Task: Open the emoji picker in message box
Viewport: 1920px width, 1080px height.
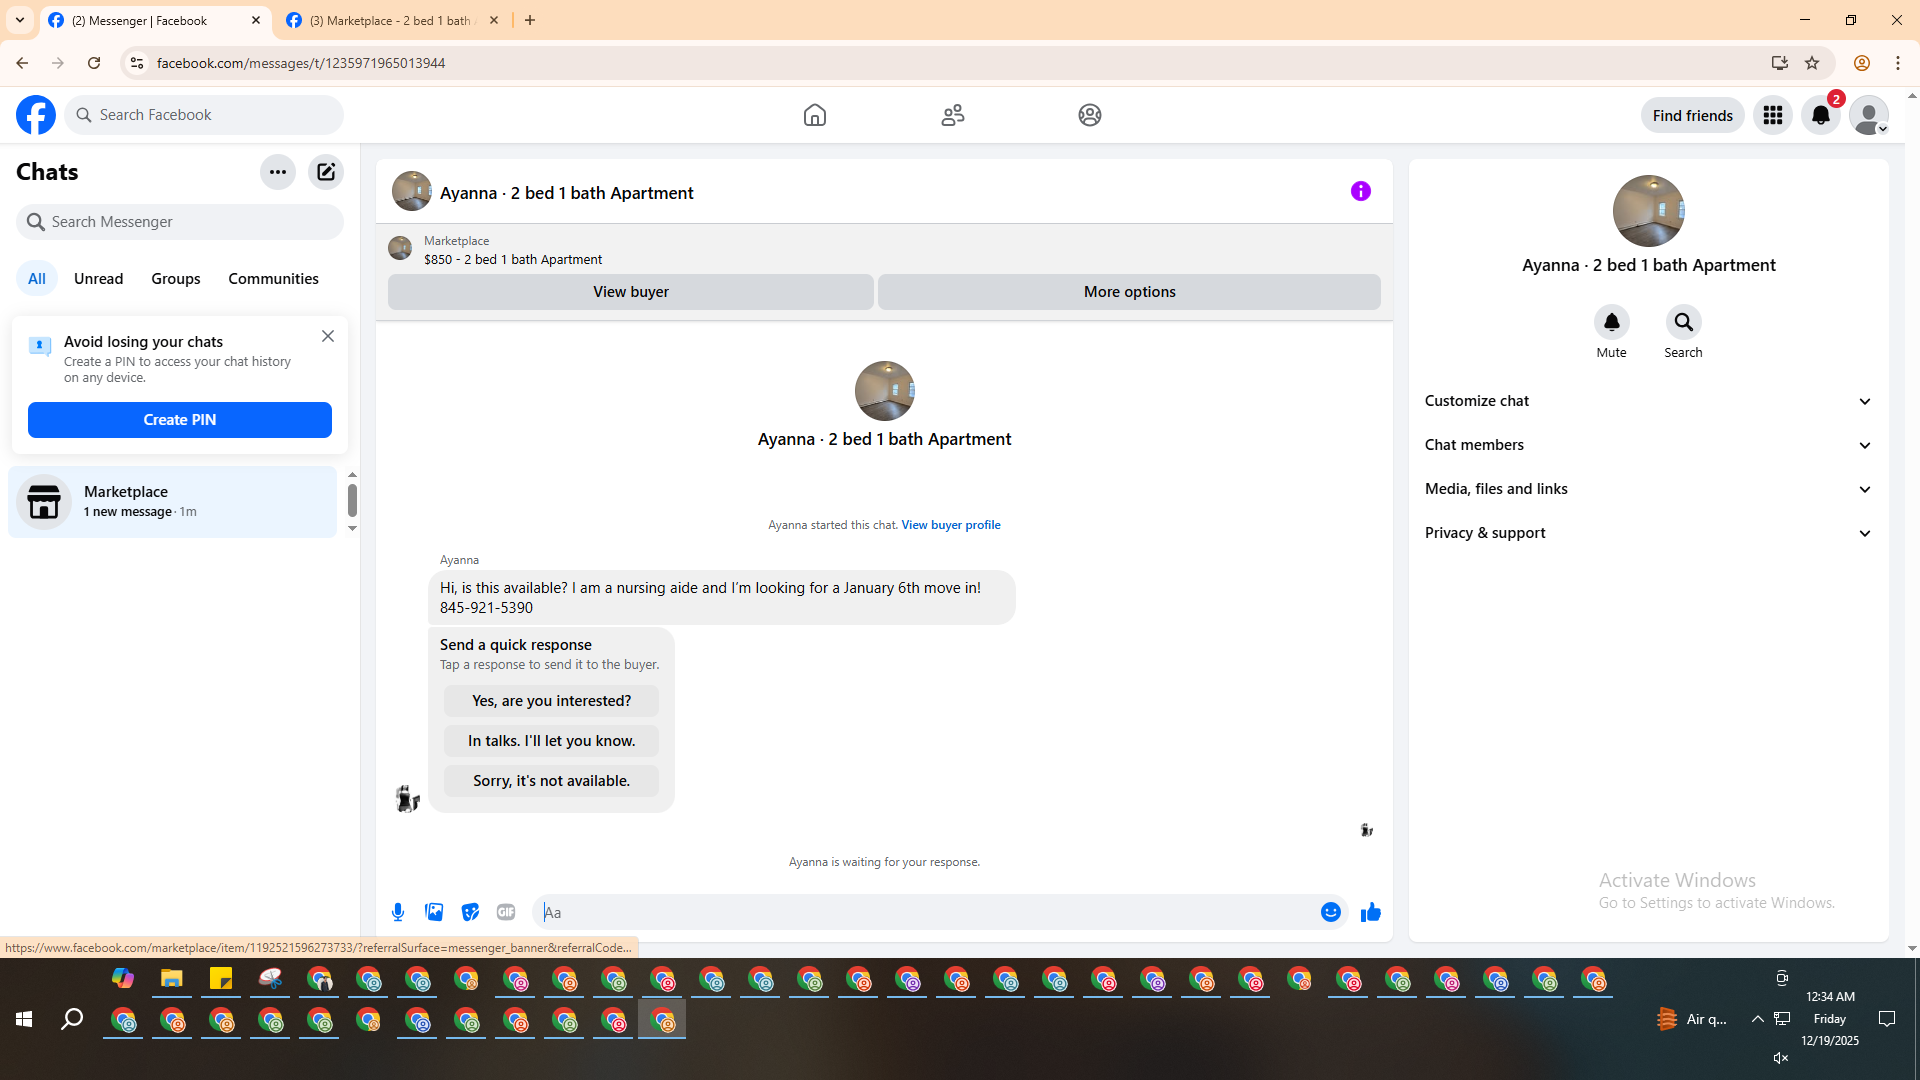Action: [1330, 912]
